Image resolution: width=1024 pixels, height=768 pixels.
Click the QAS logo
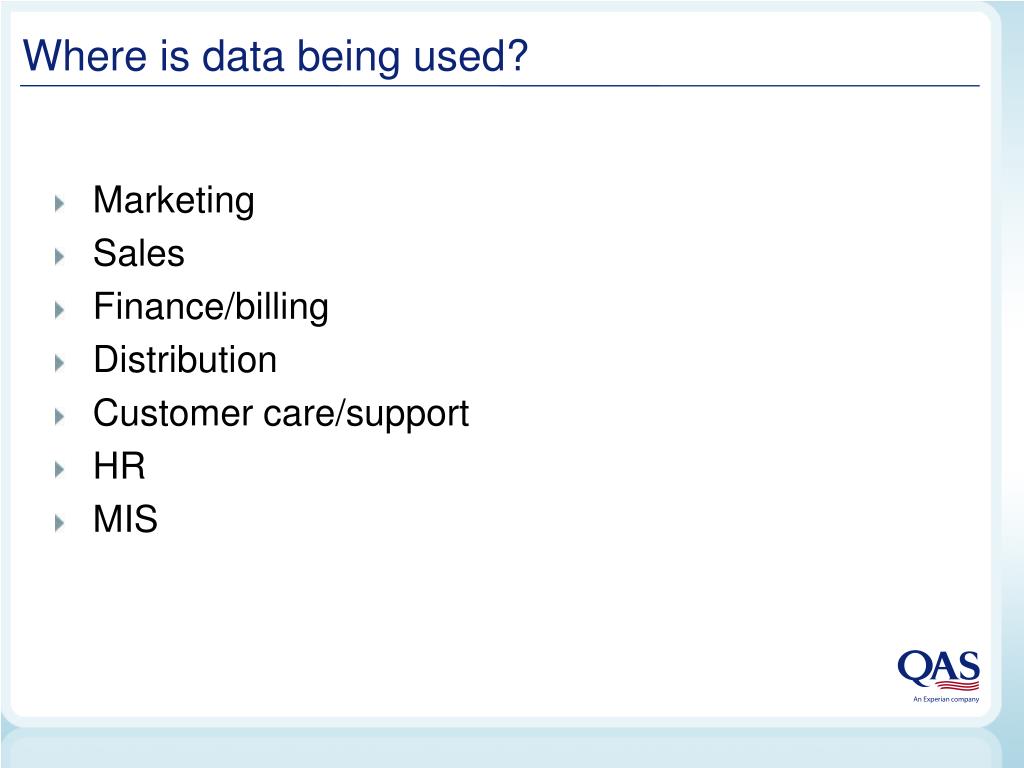tap(938, 675)
